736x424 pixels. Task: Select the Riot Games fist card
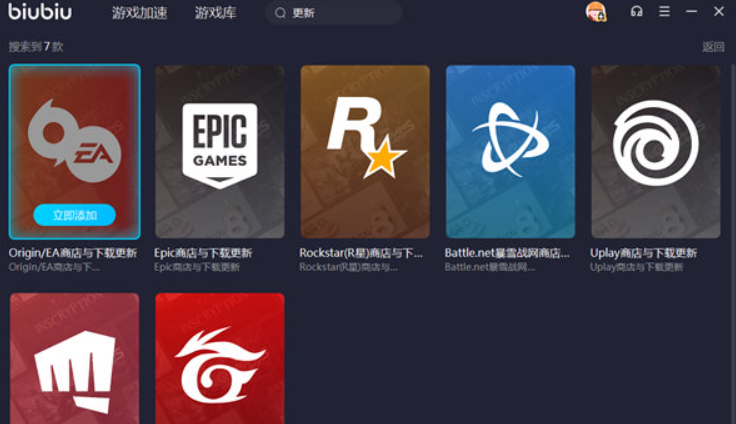74,360
